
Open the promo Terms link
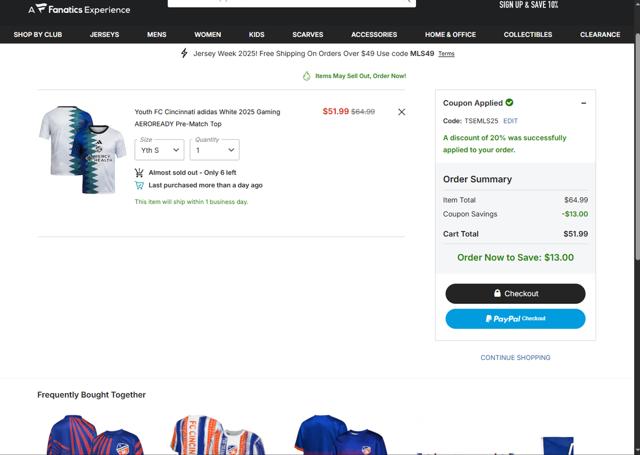pyautogui.click(x=446, y=54)
